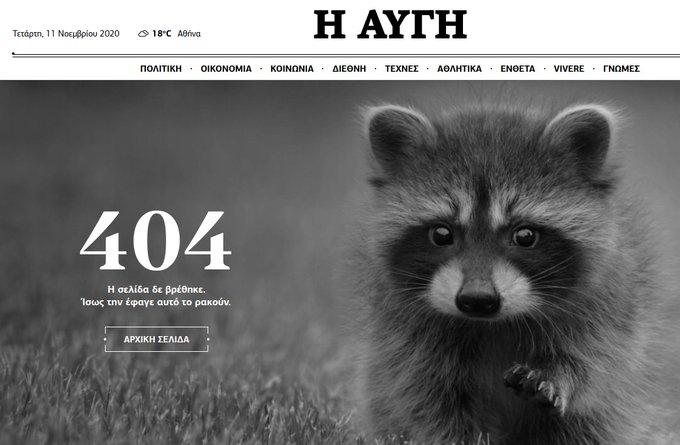Screen dimensions: 680x445
Task: Click the line Ίσως την έφαγε αυτό το ρακούν.
Action: pyautogui.click(x=156, y=302)
